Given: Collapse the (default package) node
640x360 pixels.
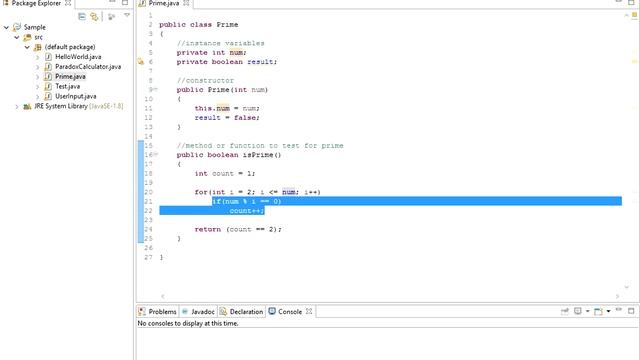Looking at the screenshot, I should click(27, 47).
